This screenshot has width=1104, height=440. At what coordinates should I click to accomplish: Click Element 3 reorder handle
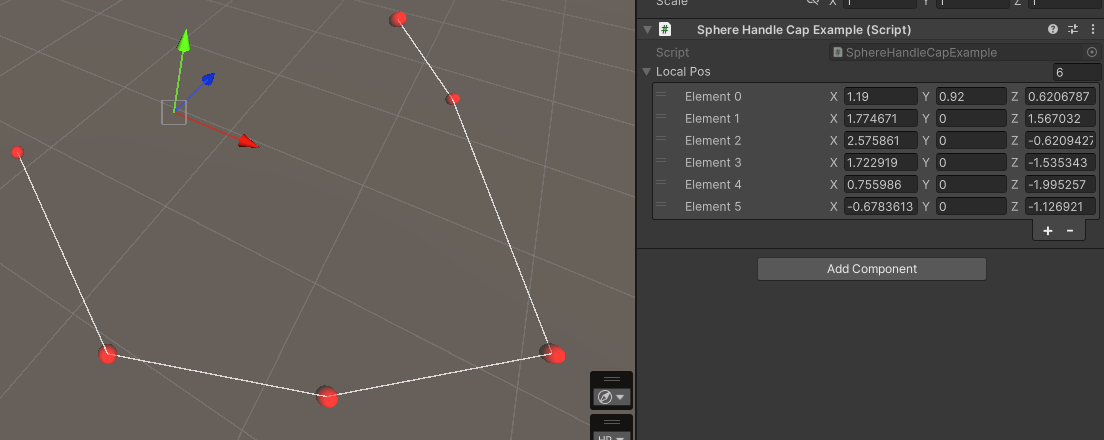661,161
